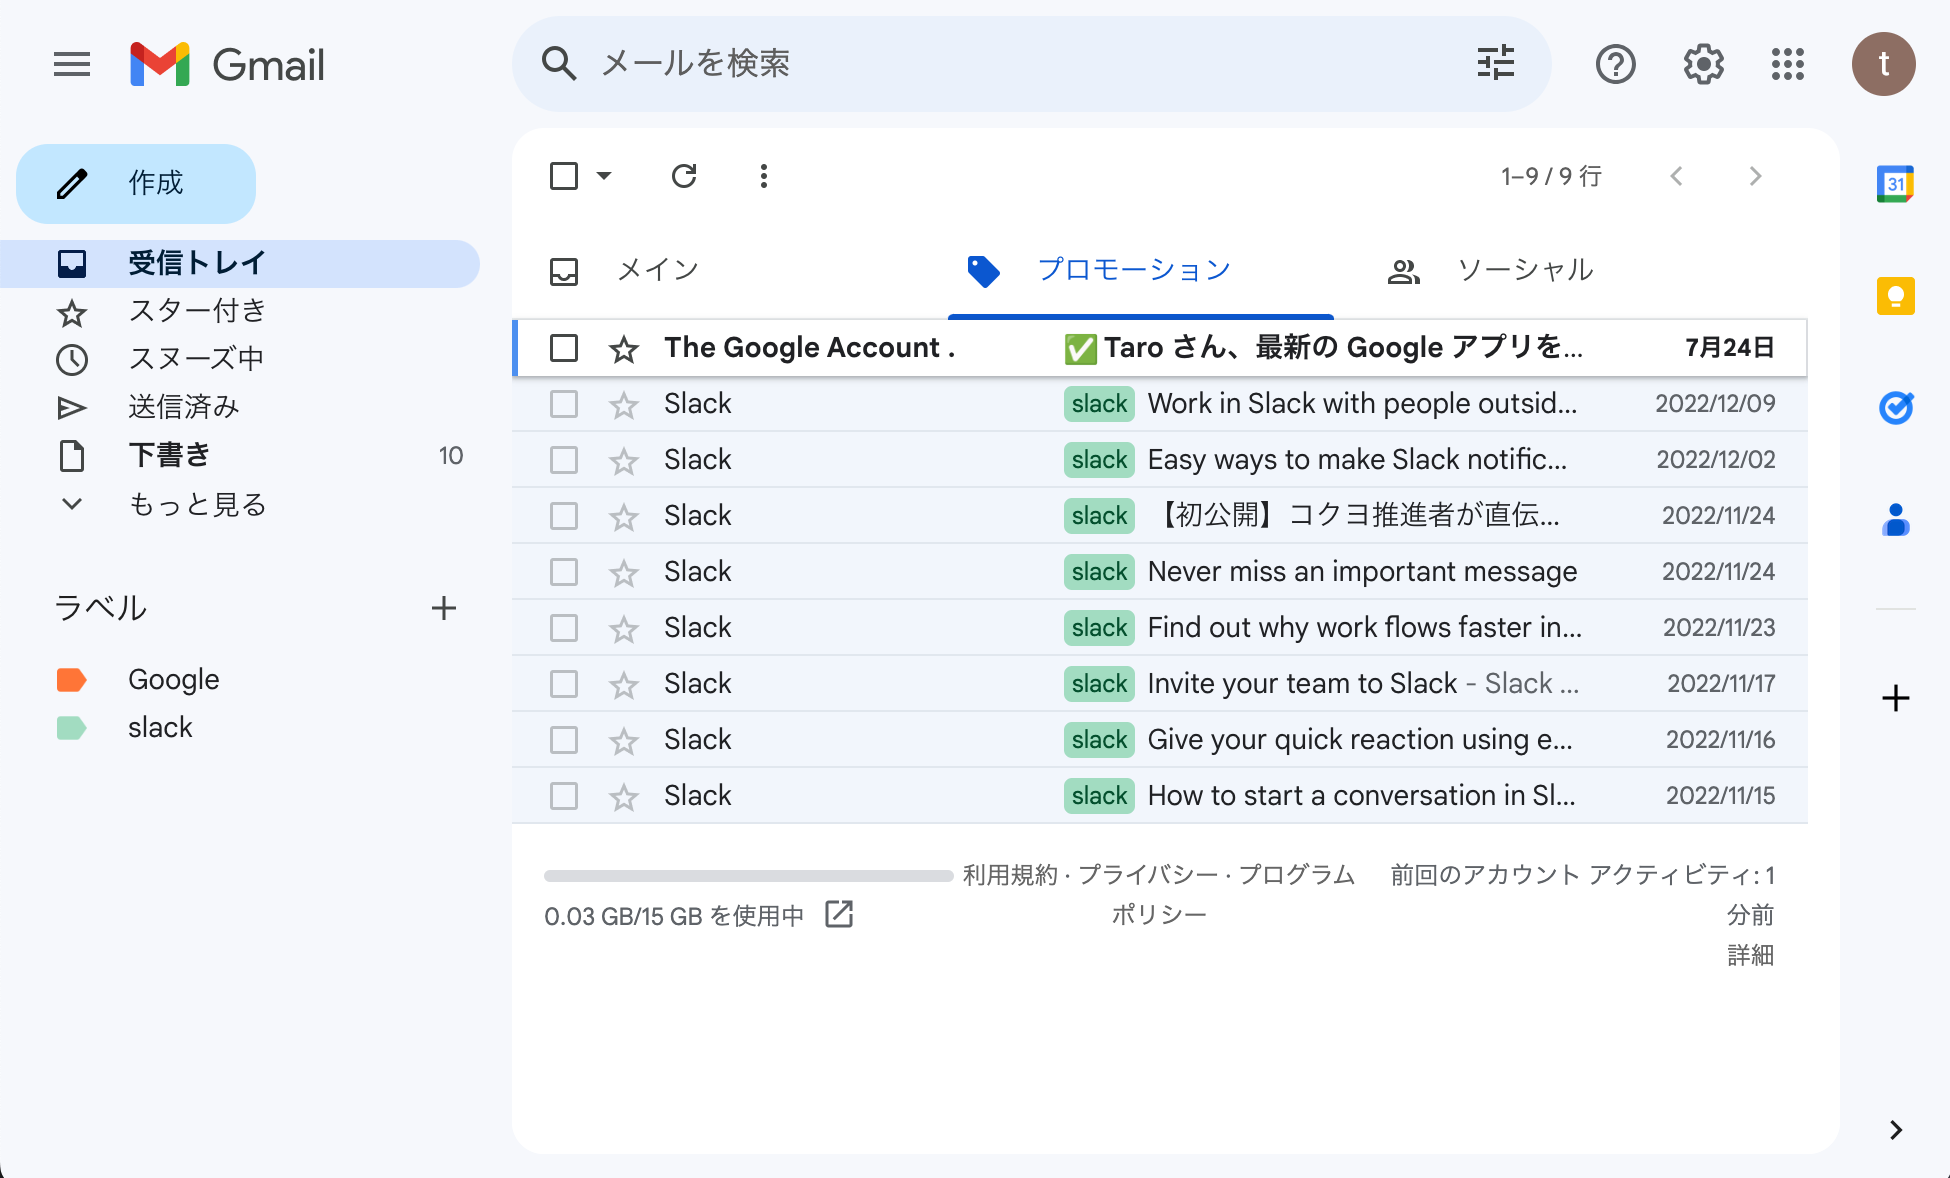This screenshot has height=1178, width=1950.
Task: Open Settings gear icon
Action: [1703, 65]
